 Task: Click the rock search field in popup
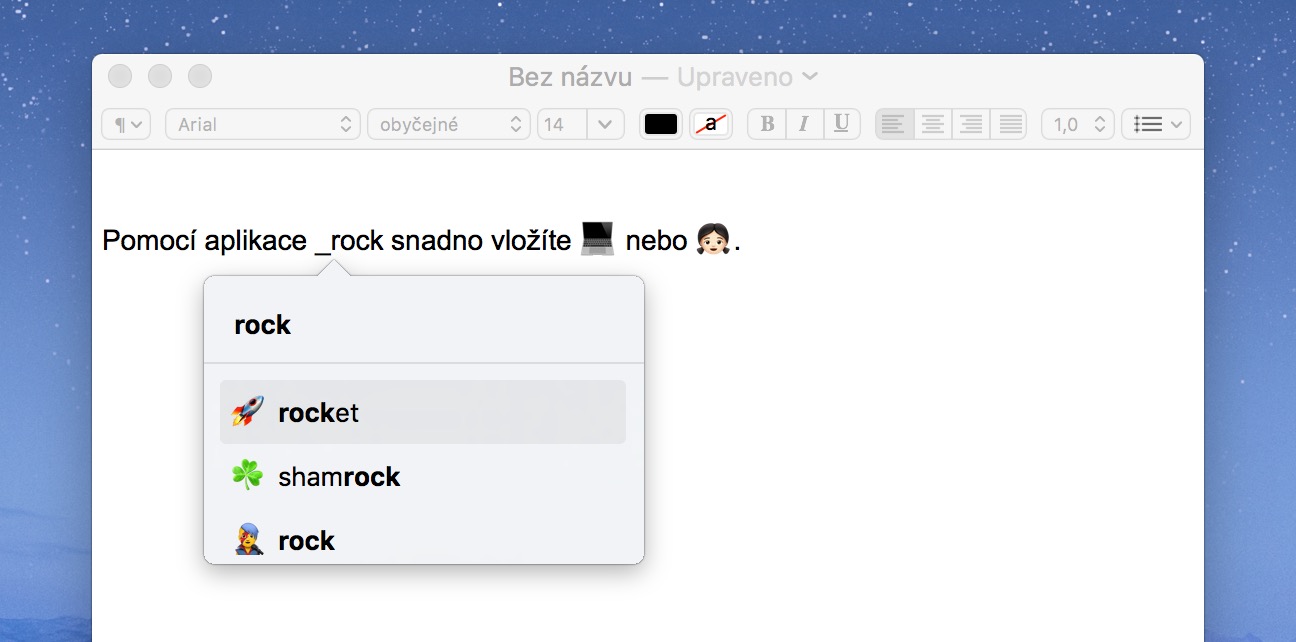(423, 325)
